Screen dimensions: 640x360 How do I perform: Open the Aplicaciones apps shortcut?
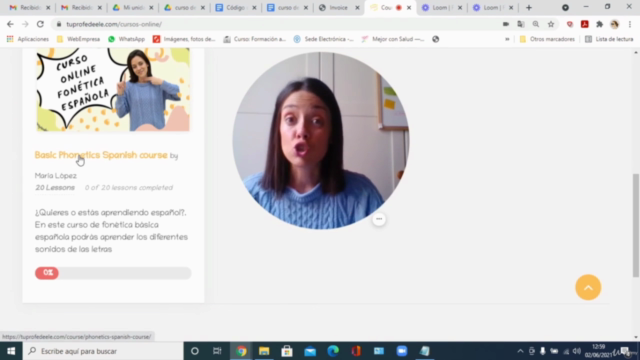pyautogui.click(x=28, y=39)
